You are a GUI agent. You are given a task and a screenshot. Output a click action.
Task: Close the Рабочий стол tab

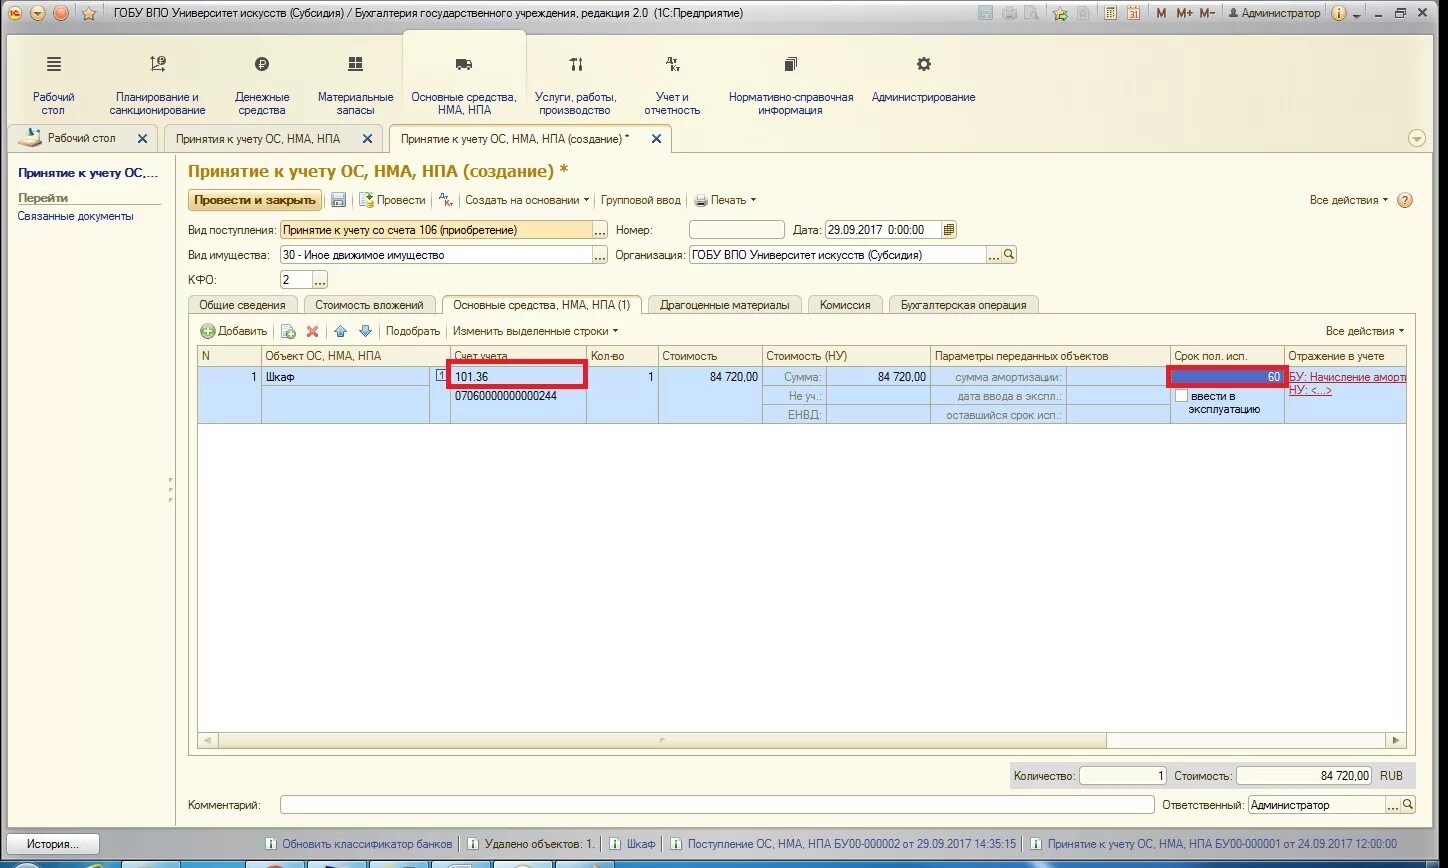coord(142,139)
